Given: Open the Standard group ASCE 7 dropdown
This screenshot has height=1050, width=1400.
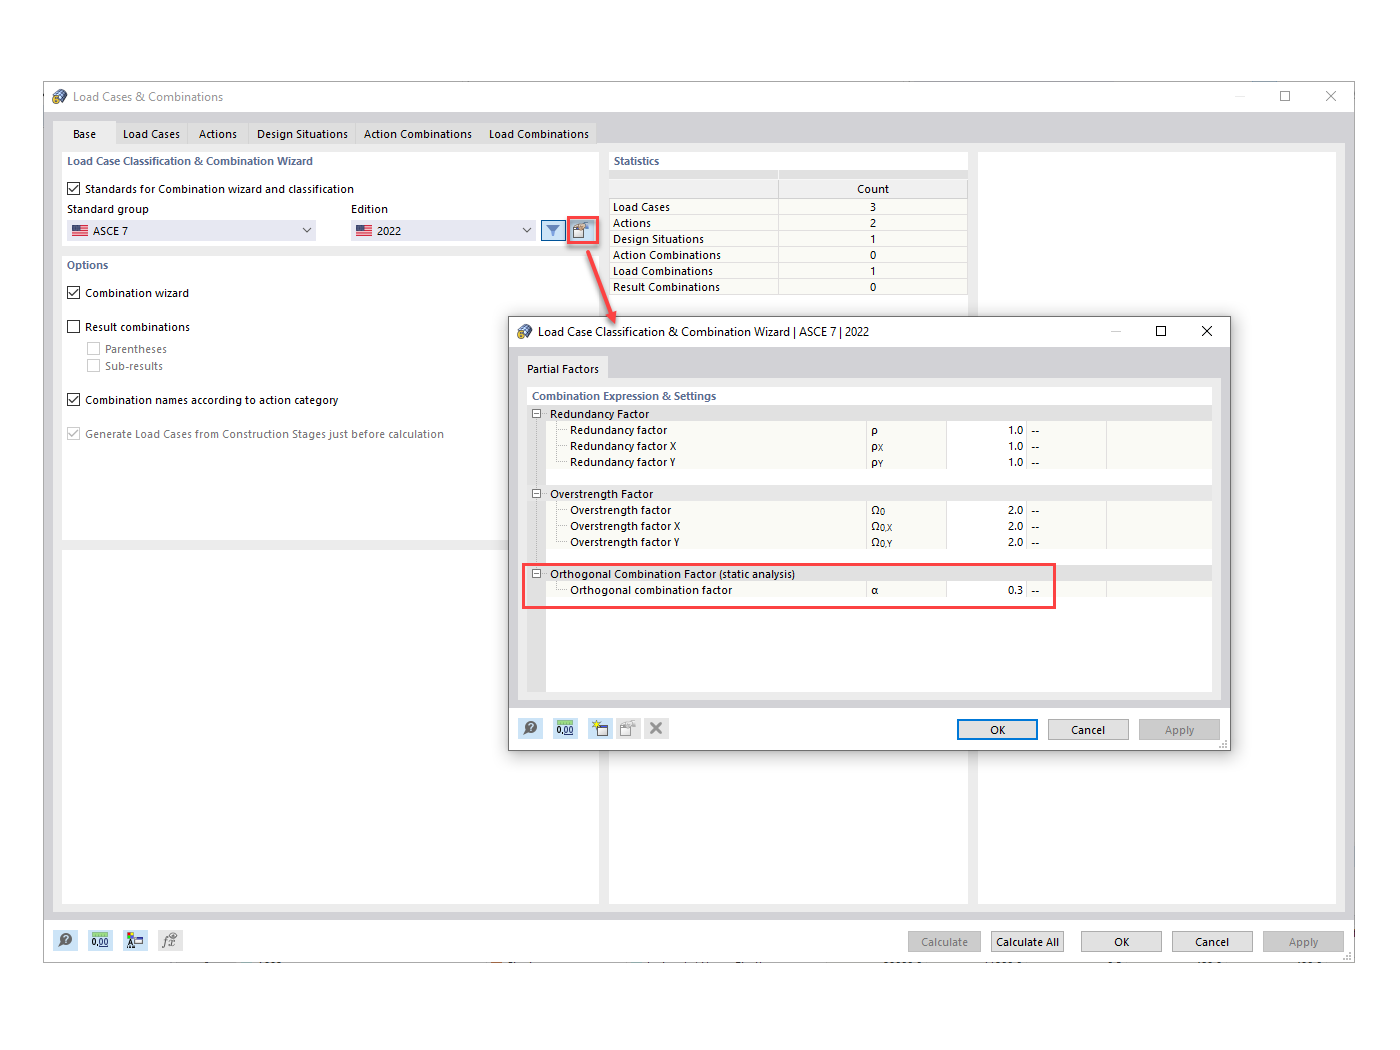Looking at the screenshot, I should (191, 231).
